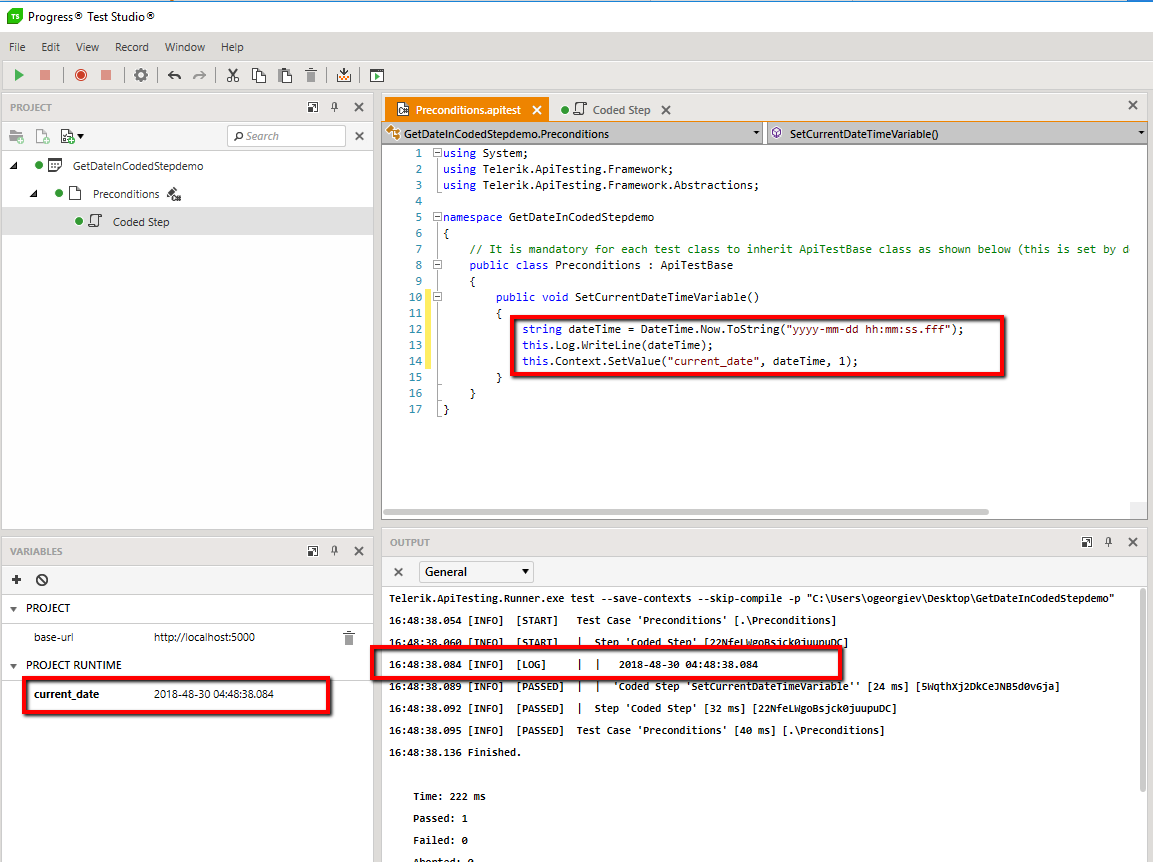Click the Paste clipboard icon

click(285, 75)
